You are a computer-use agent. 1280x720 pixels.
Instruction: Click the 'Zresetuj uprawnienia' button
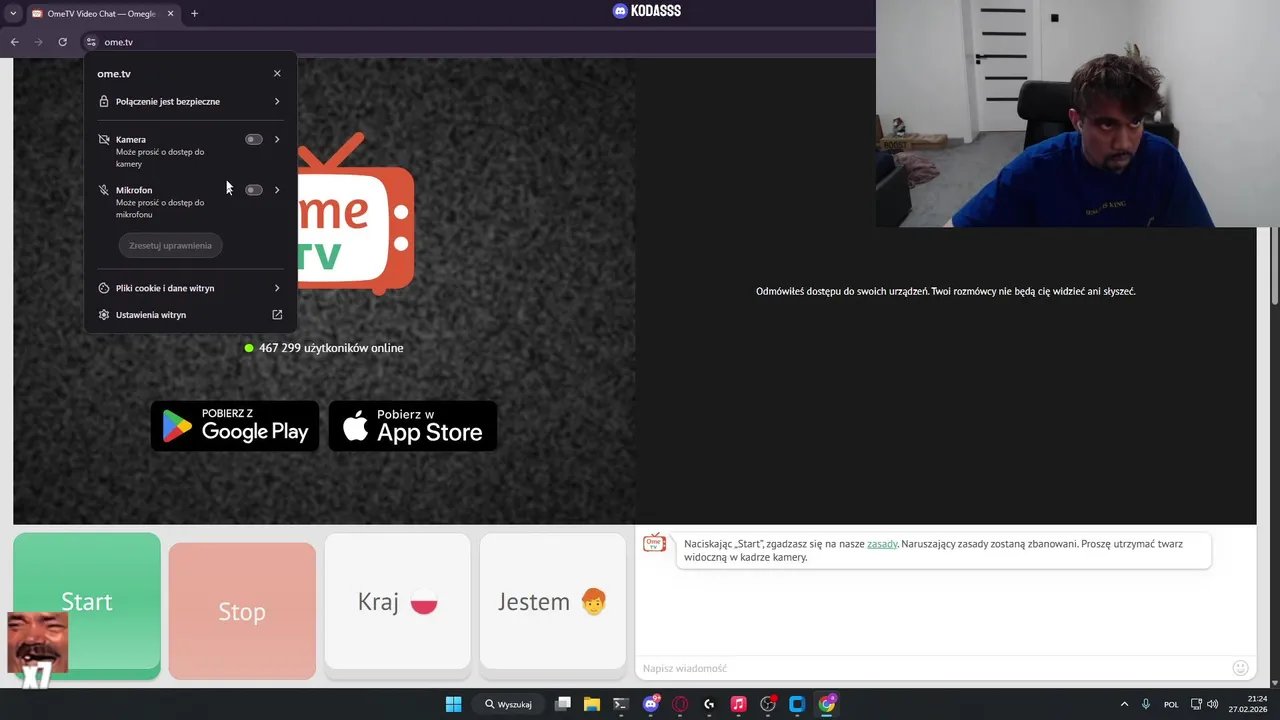171,245
